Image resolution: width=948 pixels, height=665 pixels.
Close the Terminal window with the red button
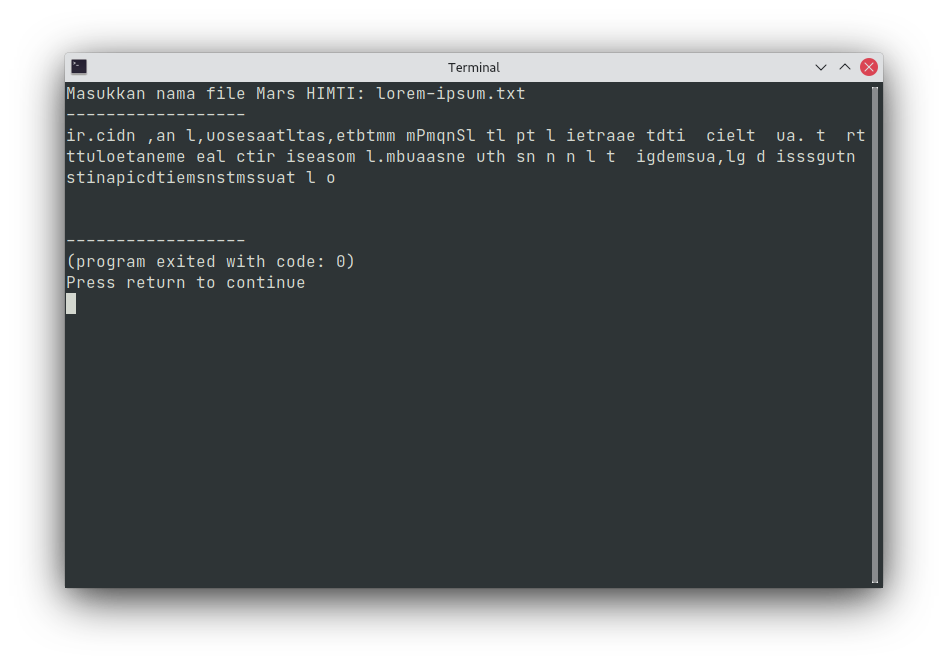coord(869,67)
